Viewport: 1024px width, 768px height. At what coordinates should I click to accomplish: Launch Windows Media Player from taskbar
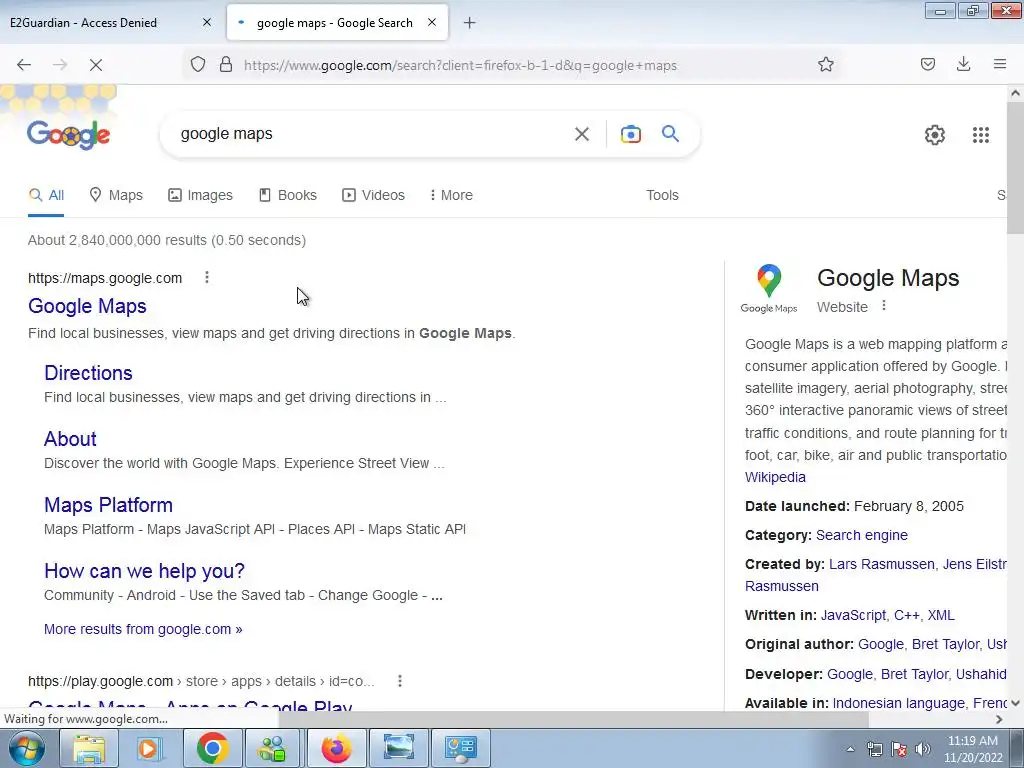coord(150,748)
